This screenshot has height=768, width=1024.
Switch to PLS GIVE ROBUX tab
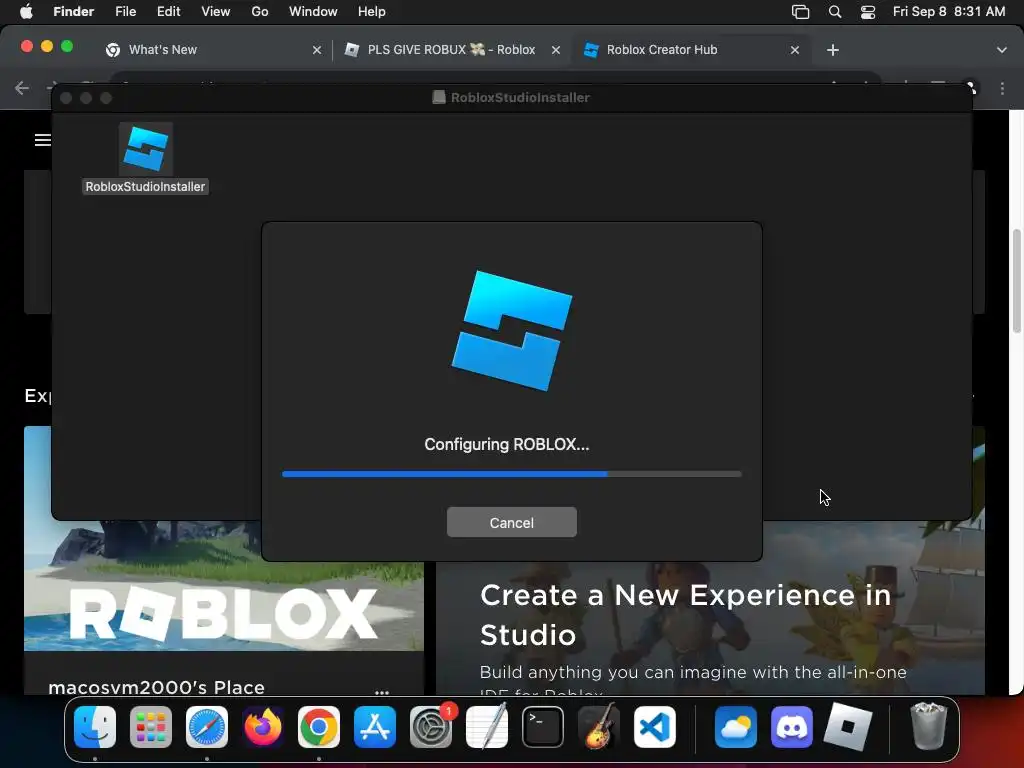coord(451,50)
